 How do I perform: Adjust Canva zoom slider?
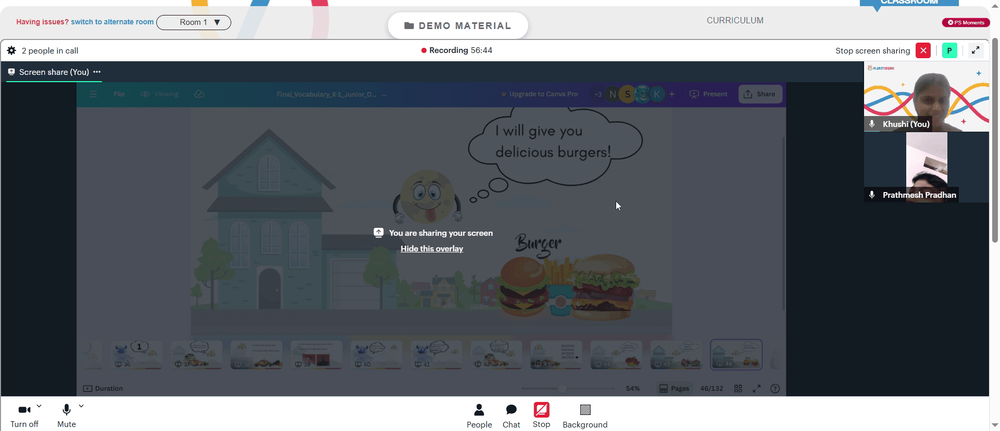(562, 388)
